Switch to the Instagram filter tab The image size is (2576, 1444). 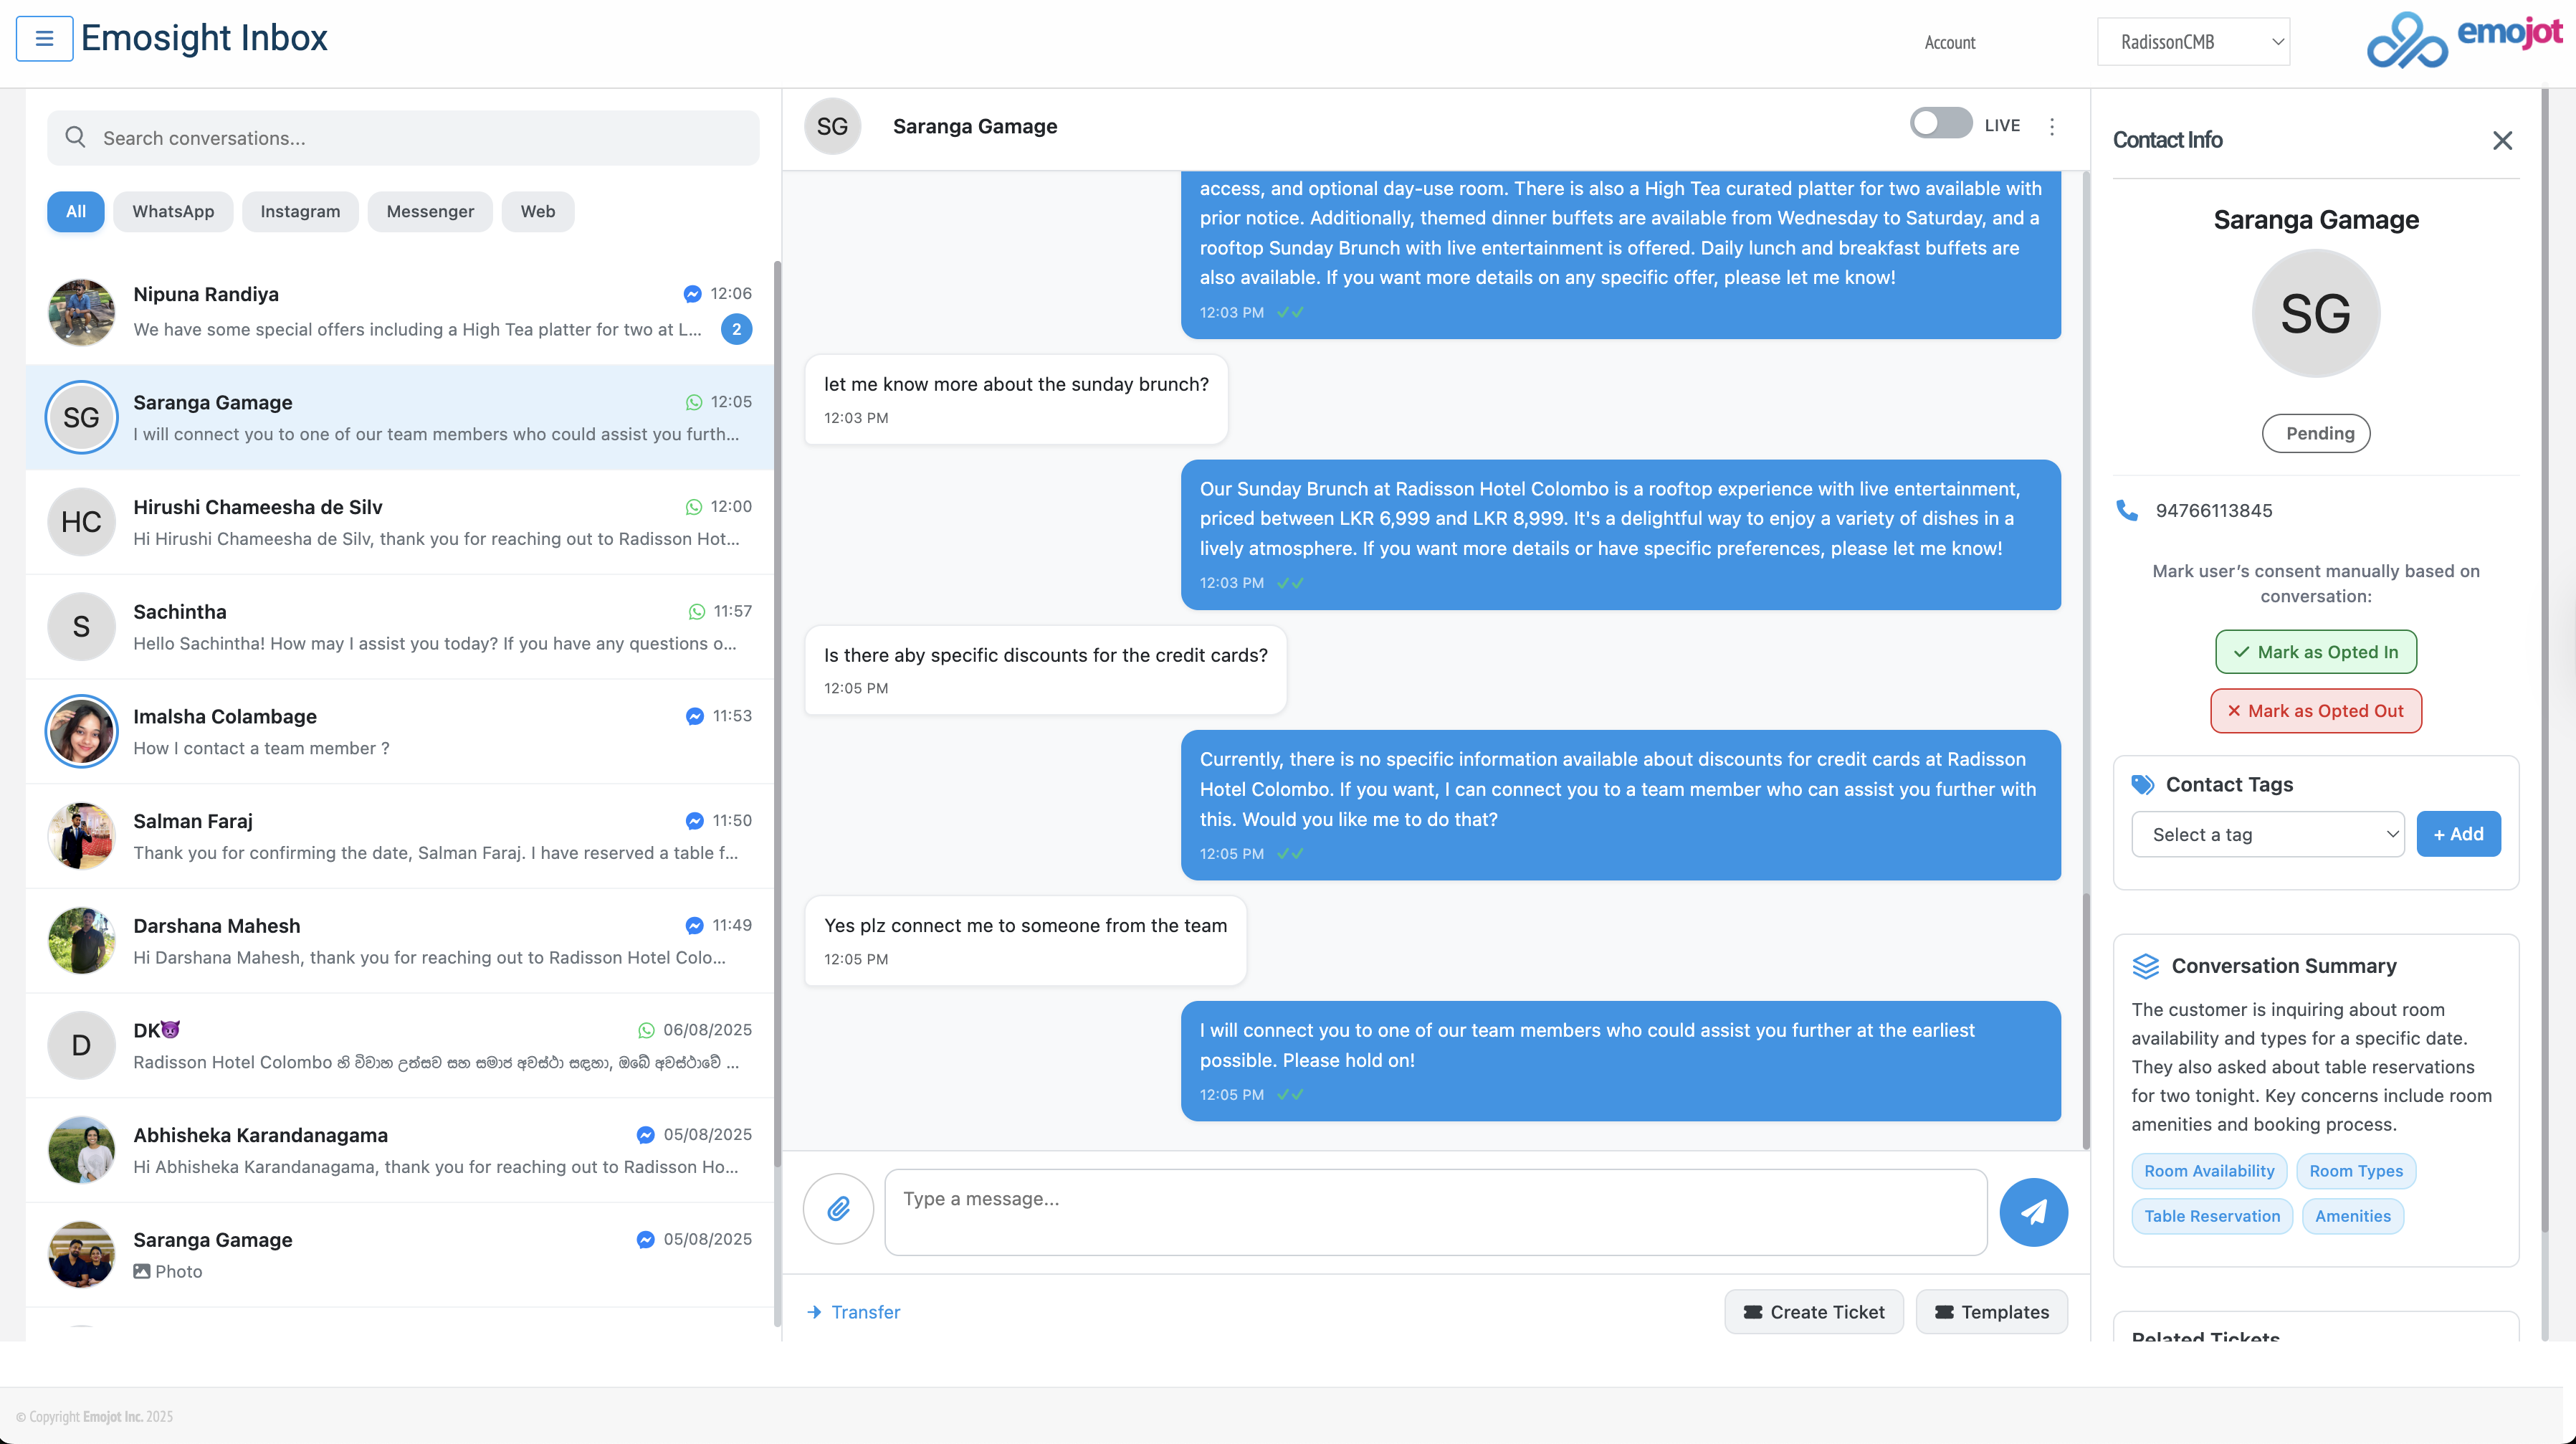coord(300,211)
